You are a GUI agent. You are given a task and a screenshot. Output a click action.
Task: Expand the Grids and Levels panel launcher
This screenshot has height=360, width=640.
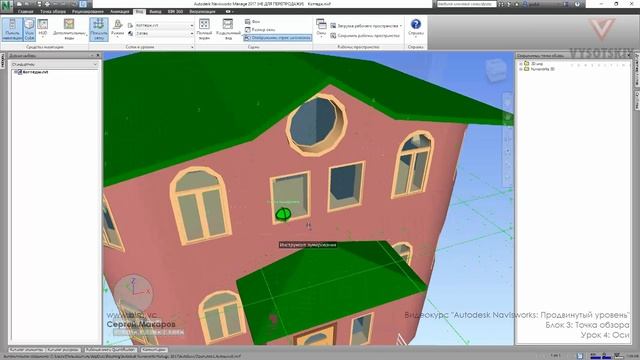[x=192, y=47]
